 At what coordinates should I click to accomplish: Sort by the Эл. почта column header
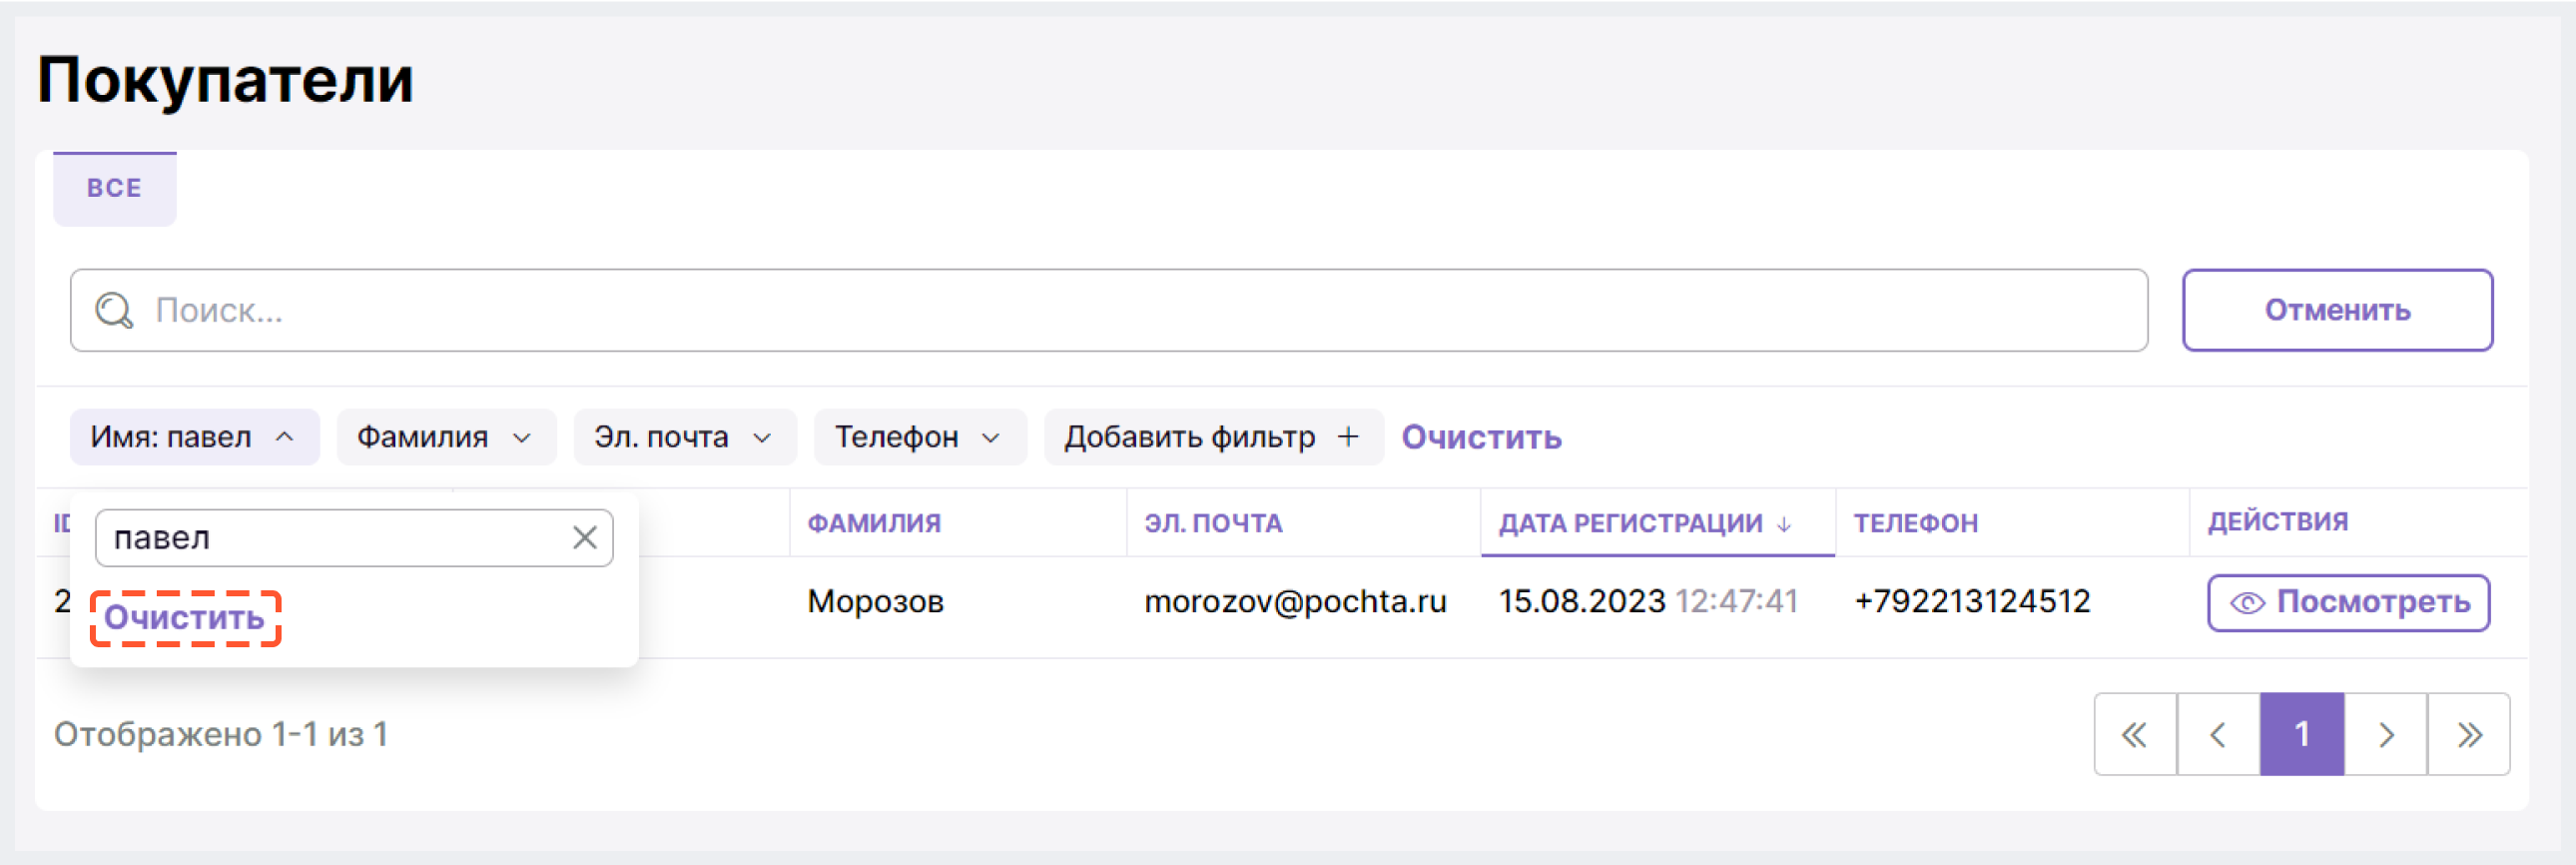click(x=1213, y=523)
